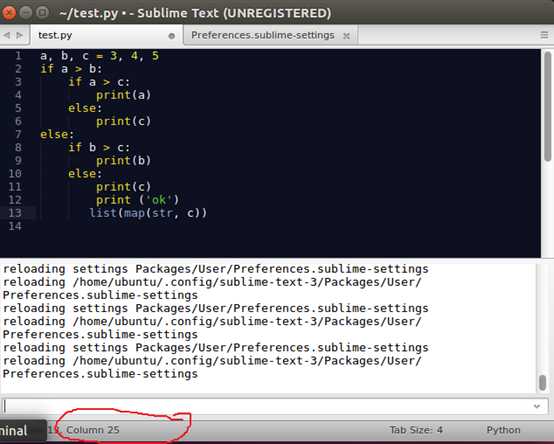The image size is (554, 444).
Task: Click the line a, b, c = 3, 4, 5
Action: click(x=99, y=56)
